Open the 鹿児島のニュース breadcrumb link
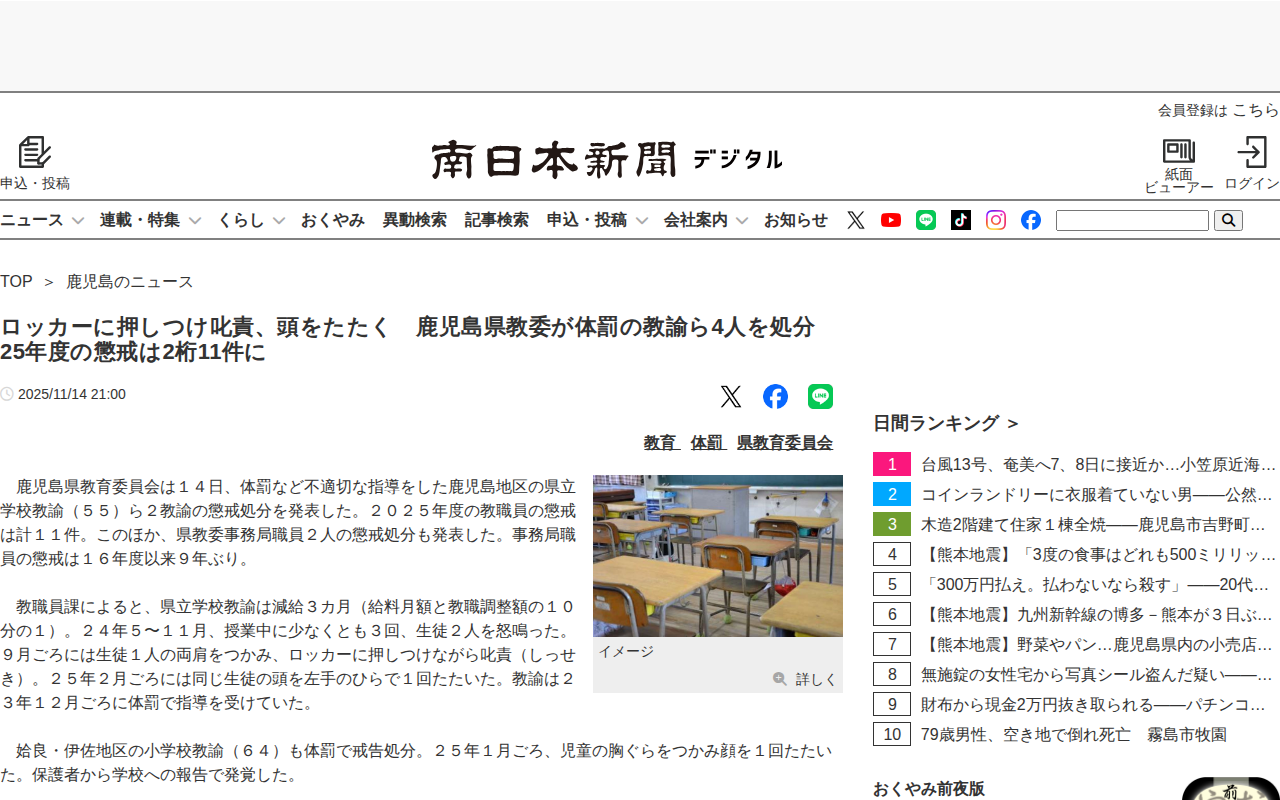 [130, 282]
